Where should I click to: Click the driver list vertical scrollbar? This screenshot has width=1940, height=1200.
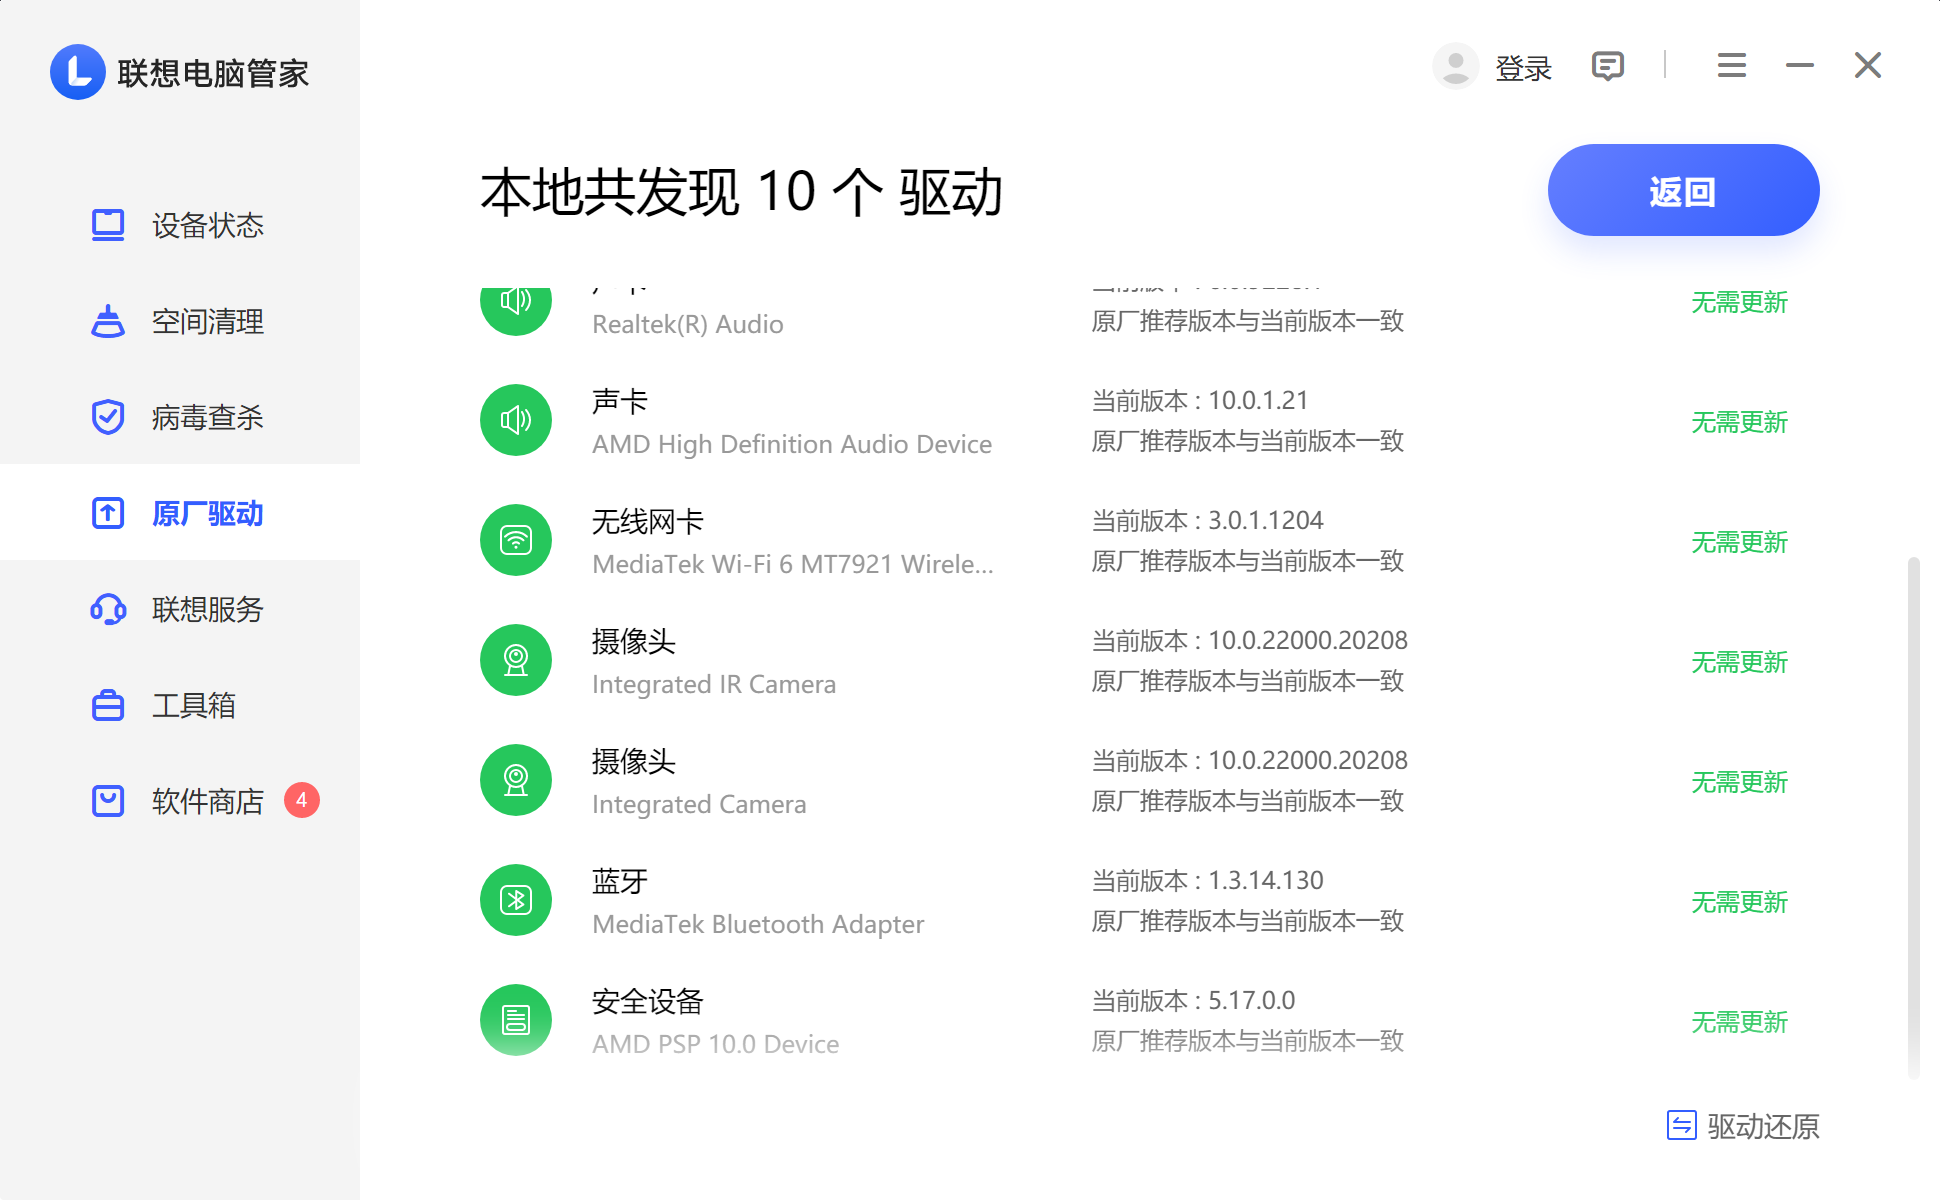click(1914, 817)
